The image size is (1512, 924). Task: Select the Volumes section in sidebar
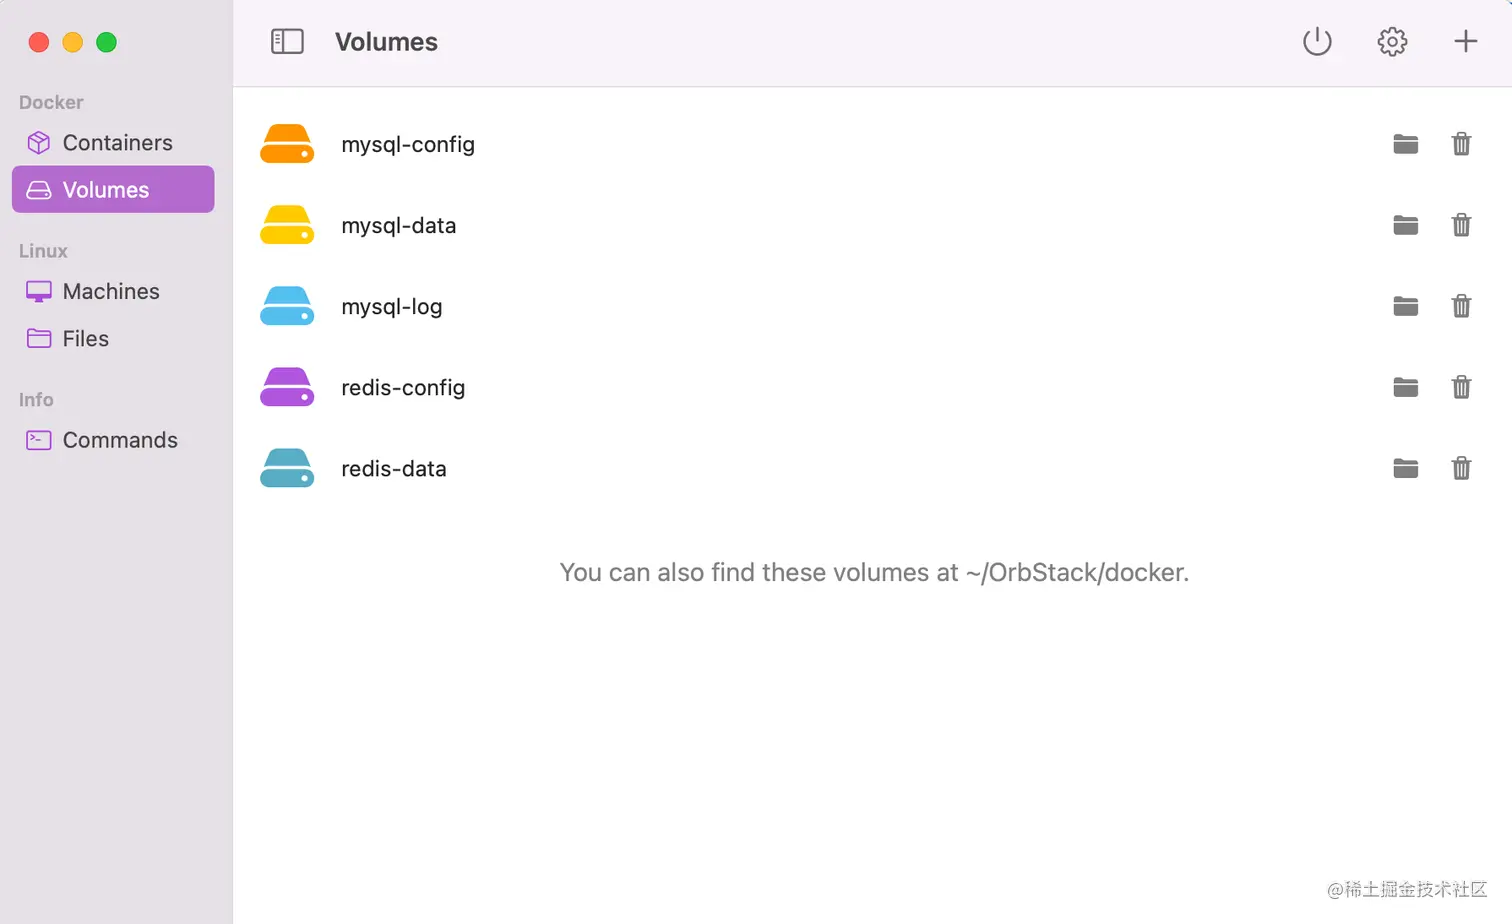point(106,189)
